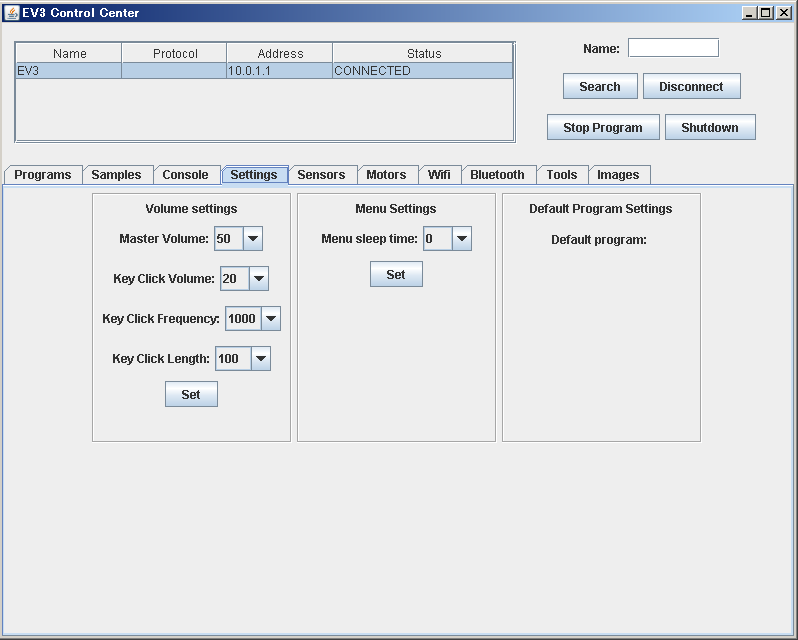Click the 10.0.1.1 address cell
Viewport: 798px width, 640px height.
[279, 71]
